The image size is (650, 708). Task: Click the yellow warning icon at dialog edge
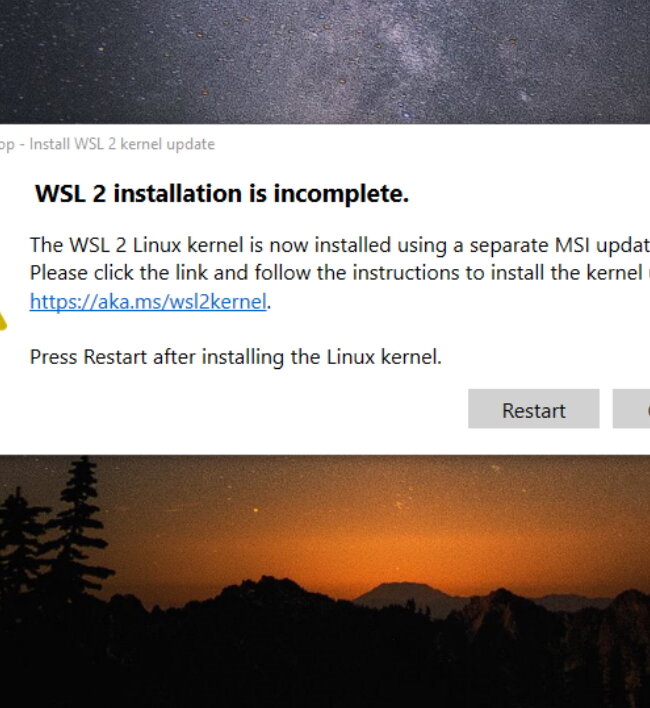point(3,321)
